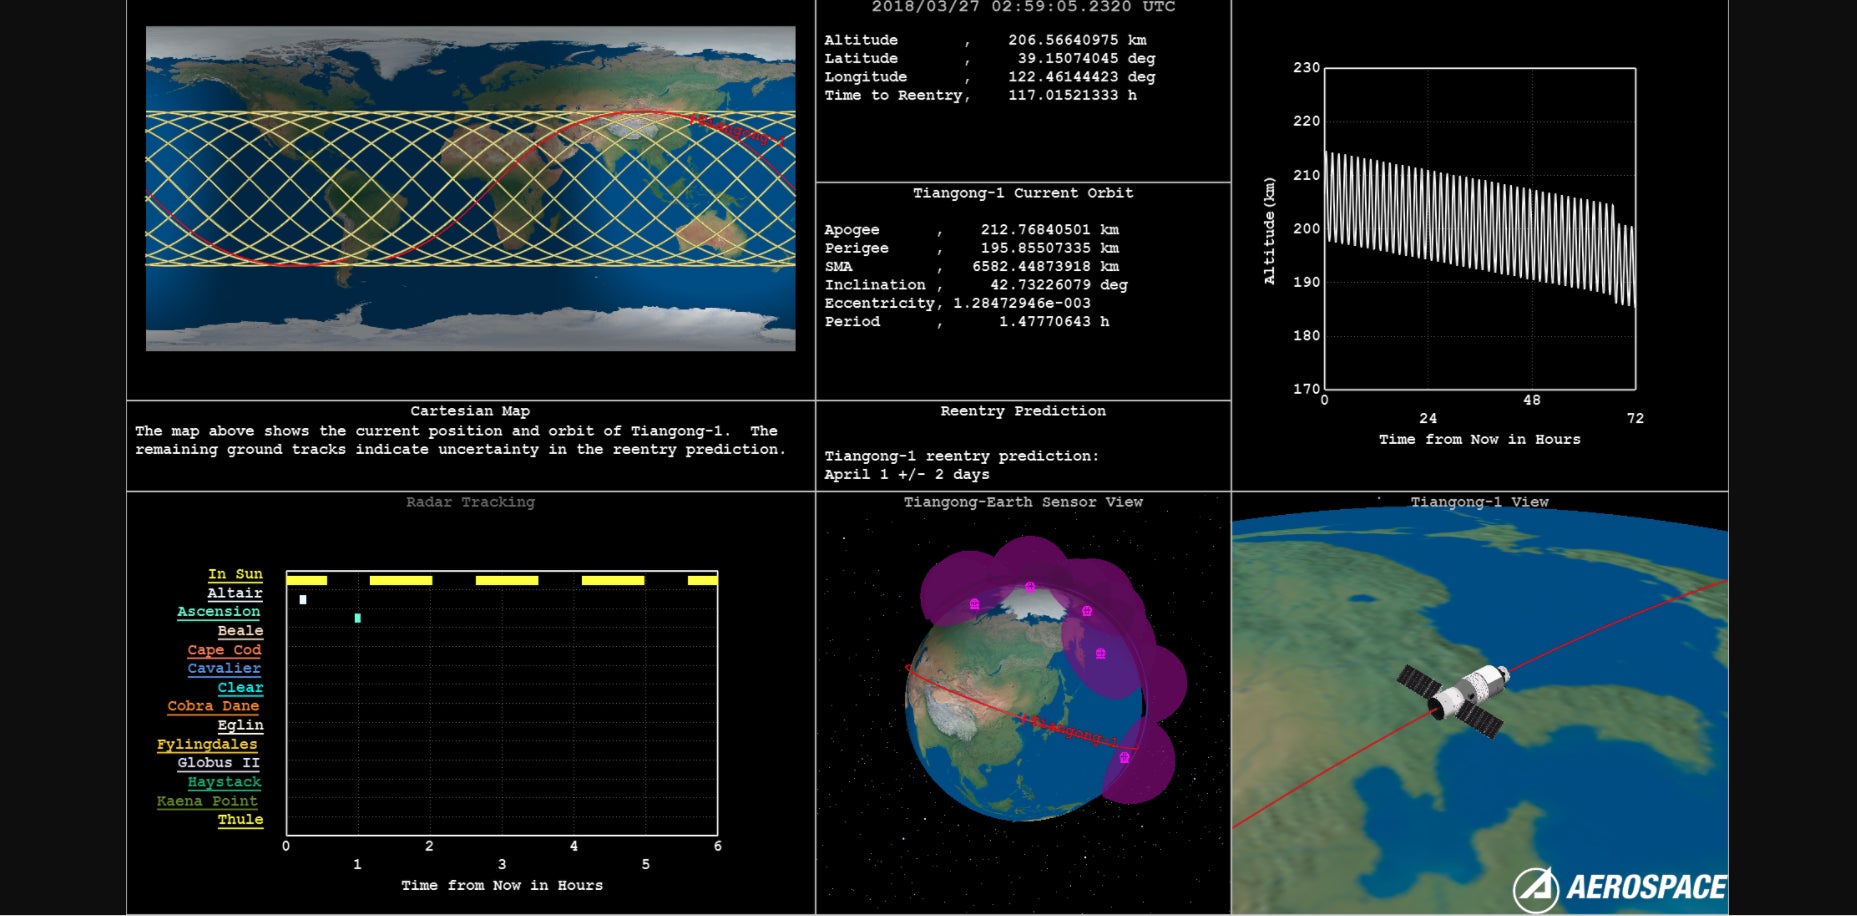
Task: Click the Altitude value 206.56640975 km
Action: (1077, 40)
